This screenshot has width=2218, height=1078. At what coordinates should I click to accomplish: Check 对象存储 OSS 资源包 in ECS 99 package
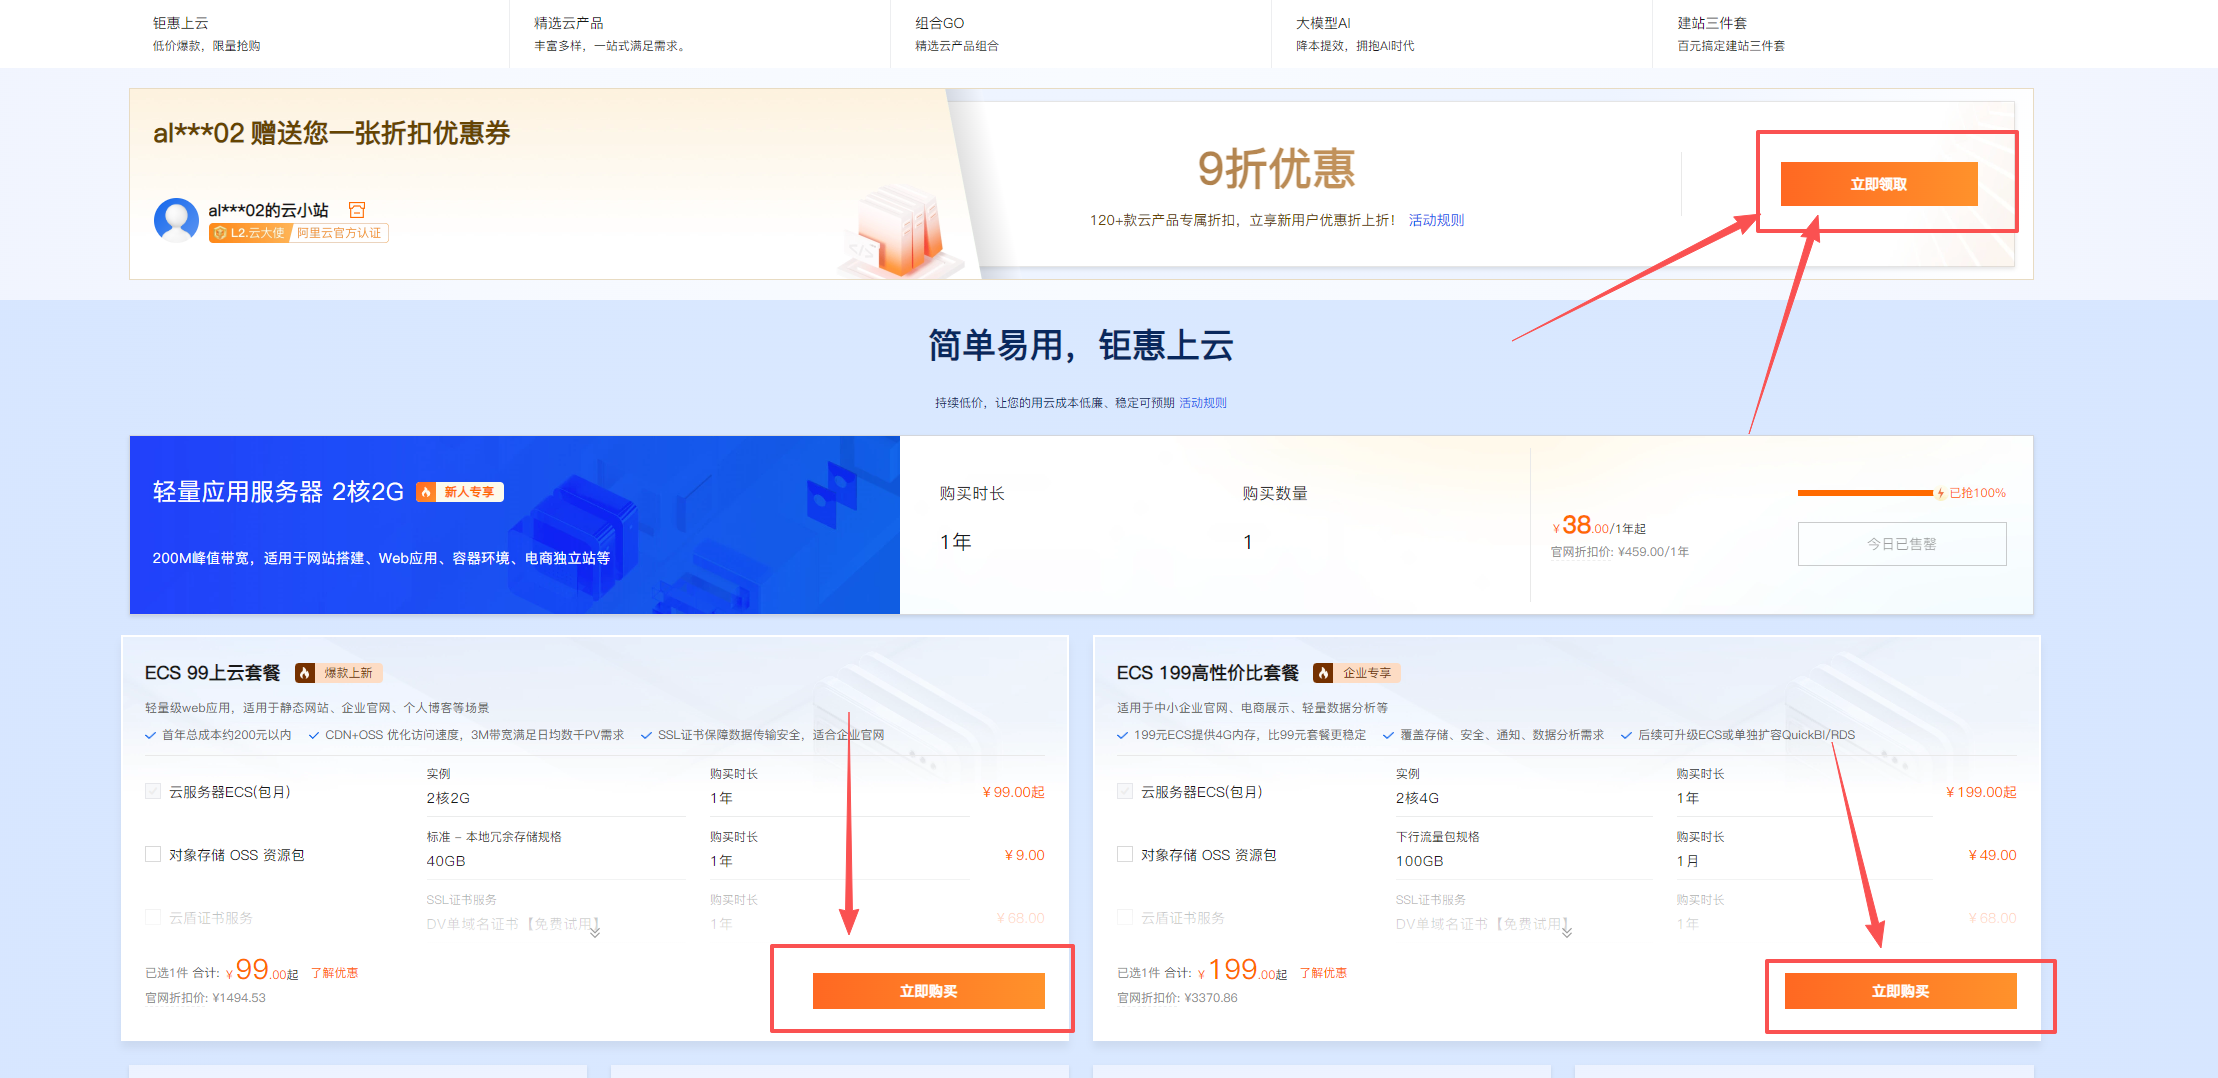(153, 854)
